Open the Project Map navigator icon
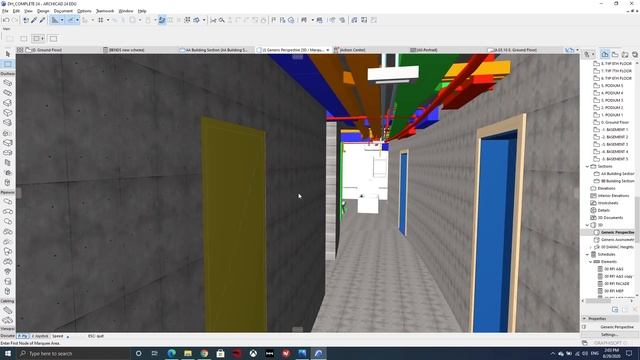Screen dimensions: 640x360 [605, 54]
